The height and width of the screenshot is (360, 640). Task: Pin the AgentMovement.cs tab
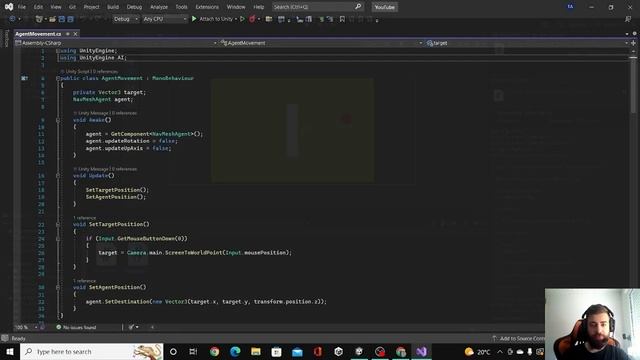click(x=68, y=34)
